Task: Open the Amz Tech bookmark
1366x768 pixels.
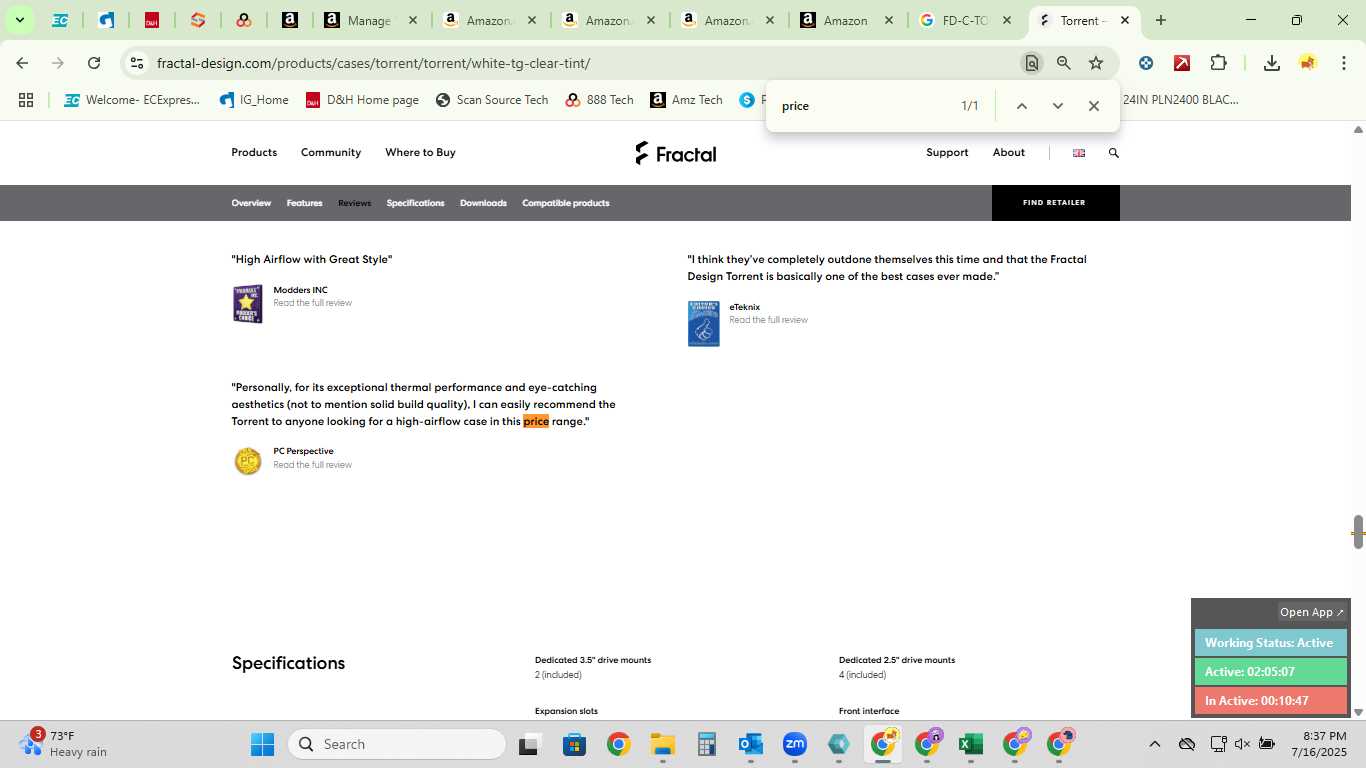Action: tap(686, 100)
